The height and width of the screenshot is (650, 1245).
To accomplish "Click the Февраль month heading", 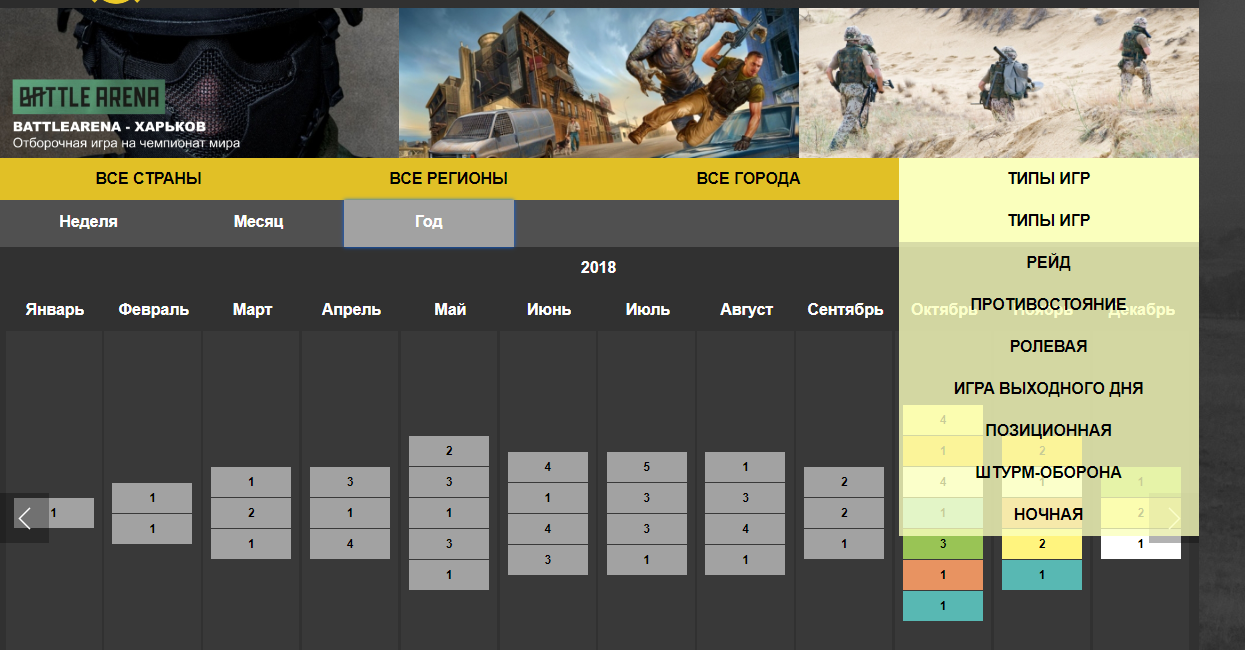I will click(153, 310).
